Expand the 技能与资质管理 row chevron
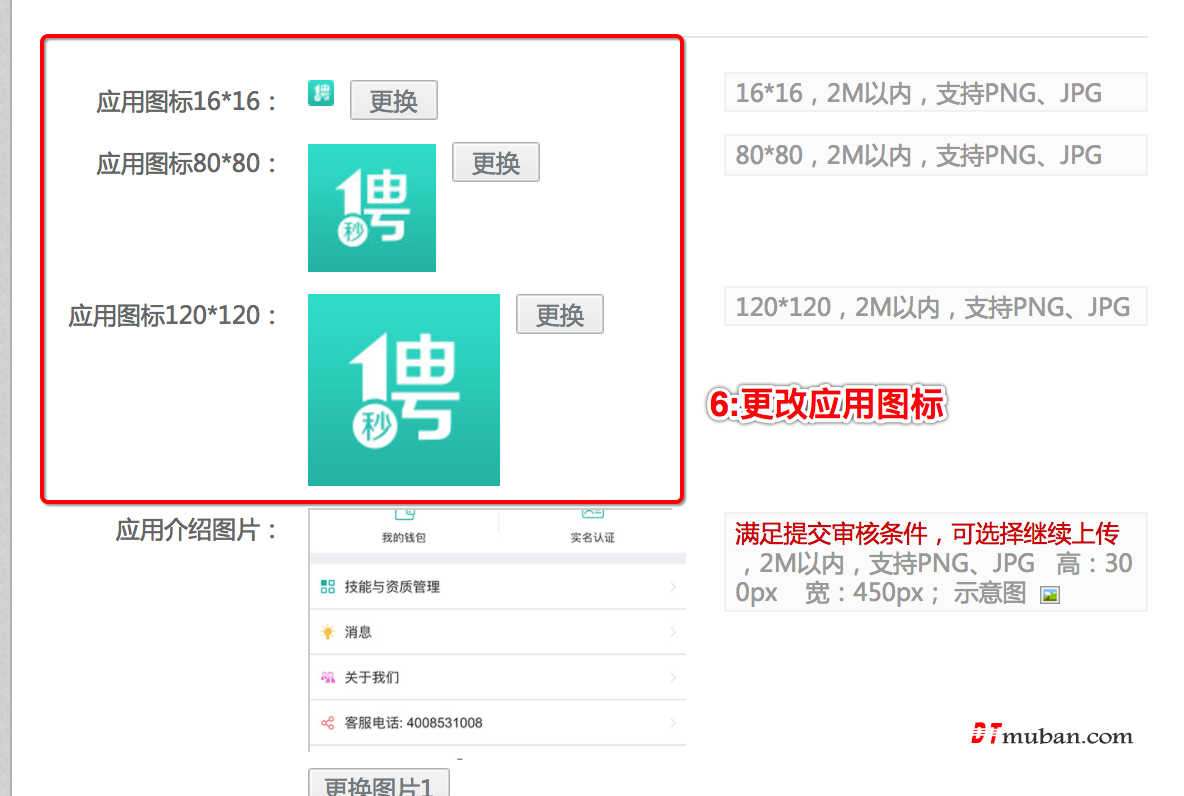1184x796 pixels. click(x=673, y=587)
